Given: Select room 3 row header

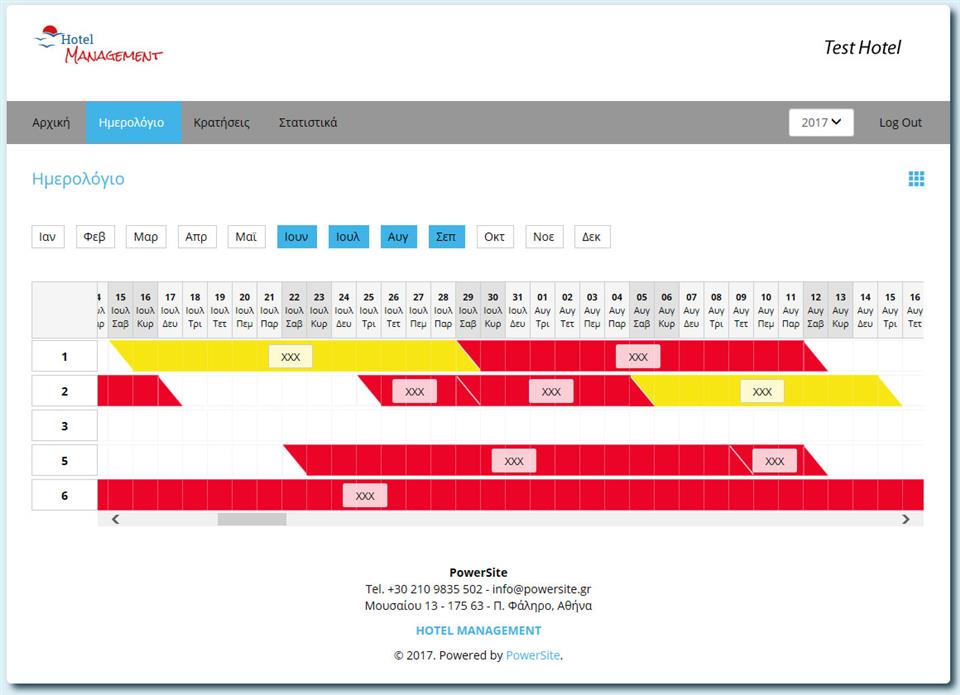Looking at the screenshot, I should pyautogui.click(x=64, y=426).
